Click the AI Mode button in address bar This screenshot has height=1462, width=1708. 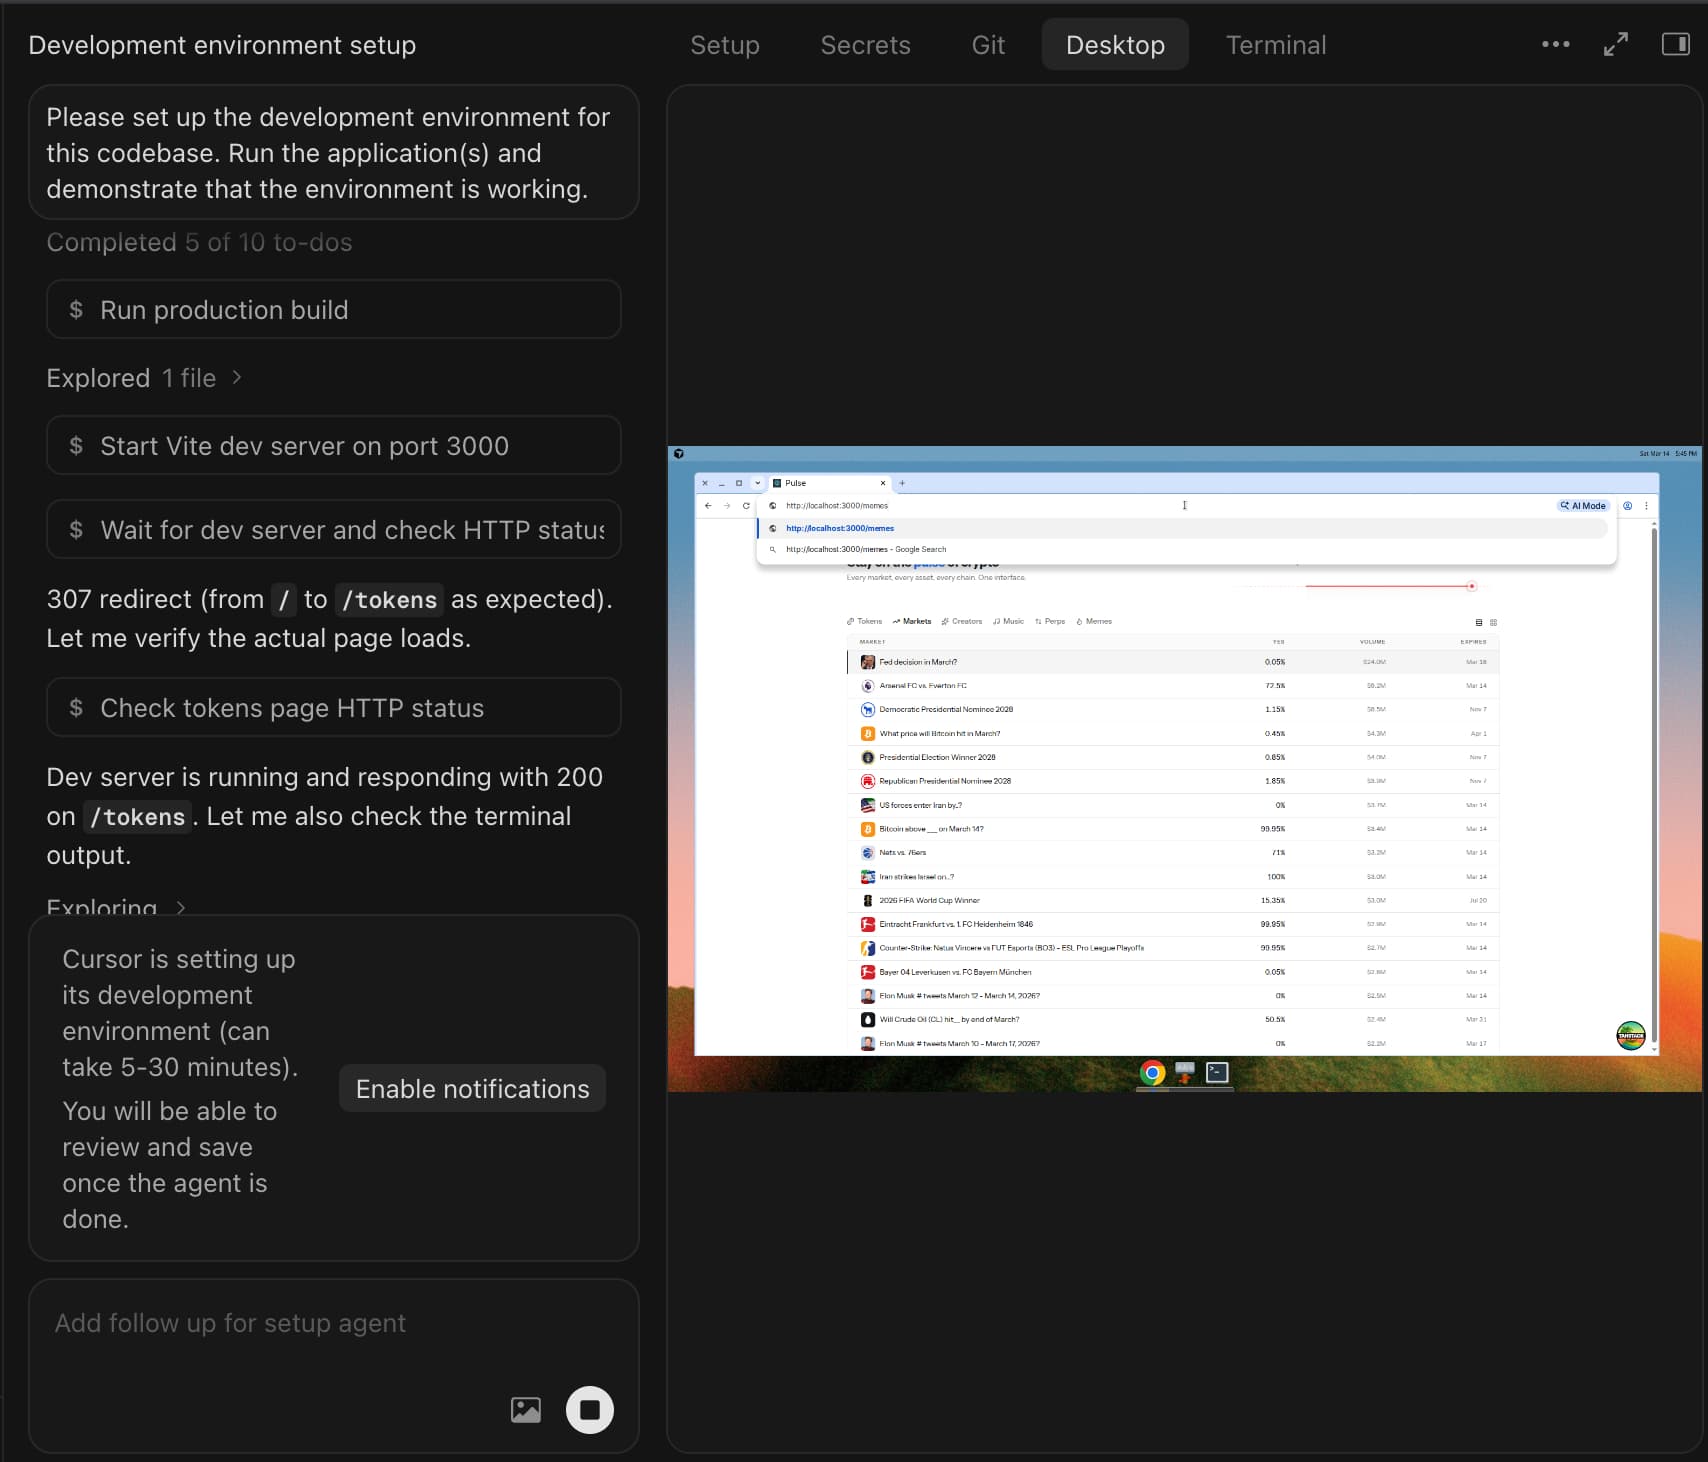tap(1583, 506)
